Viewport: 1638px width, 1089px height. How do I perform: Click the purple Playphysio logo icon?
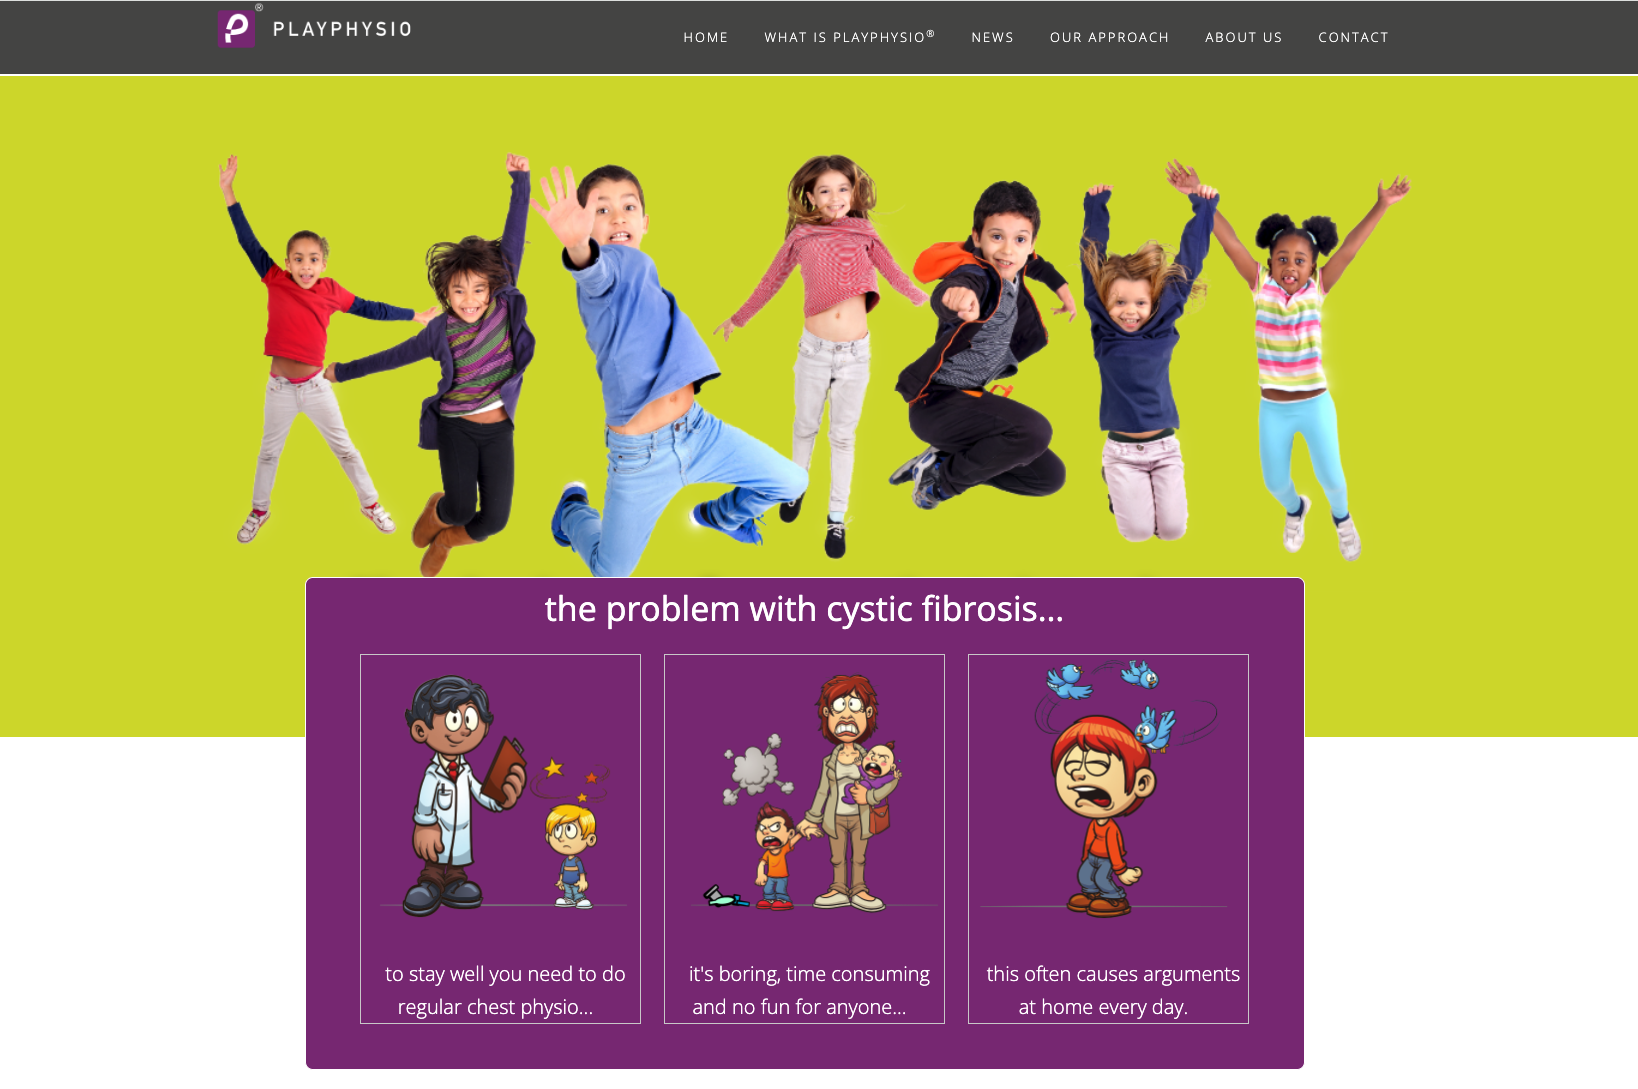pyautogui.click(x=237, y=28)
